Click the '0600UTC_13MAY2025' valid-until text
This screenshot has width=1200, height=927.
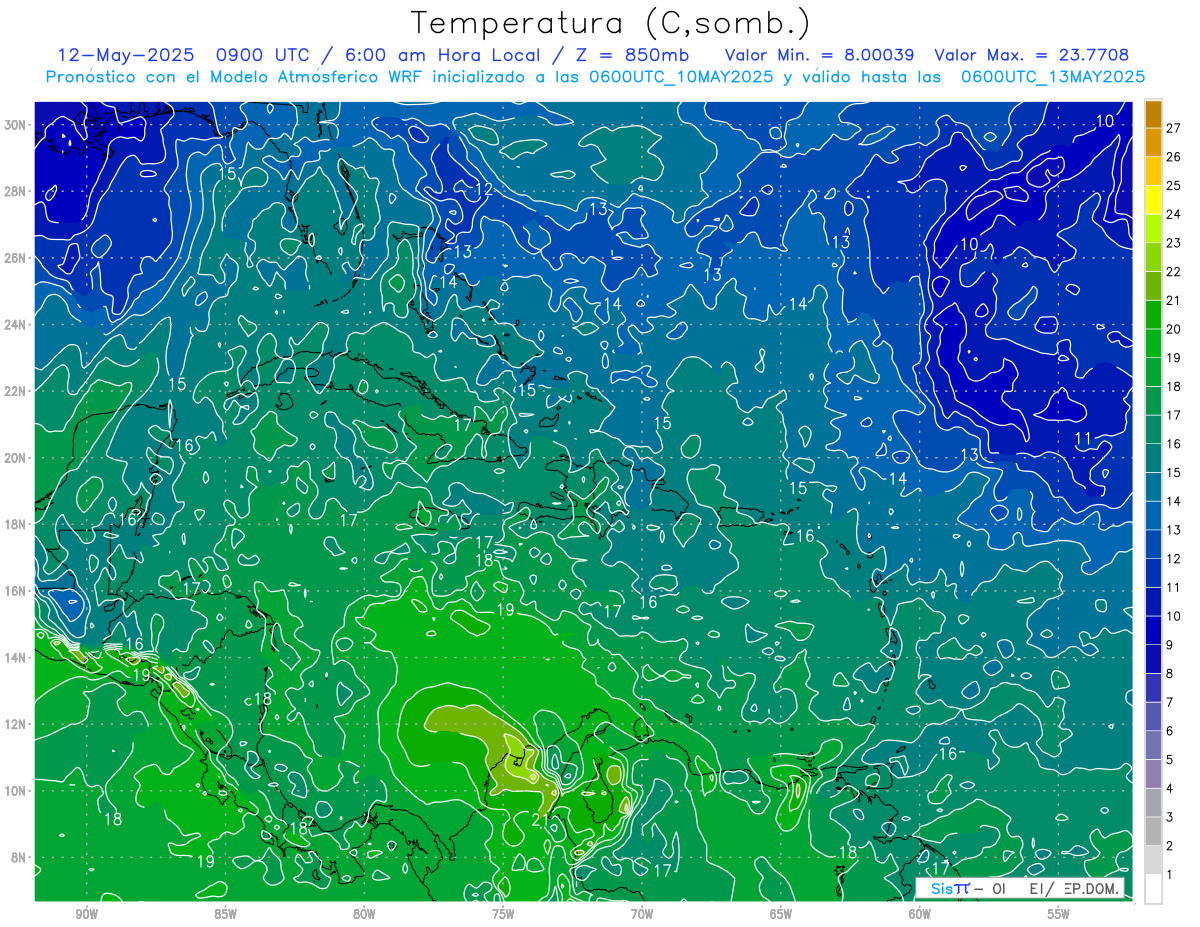pos(1053,76)
